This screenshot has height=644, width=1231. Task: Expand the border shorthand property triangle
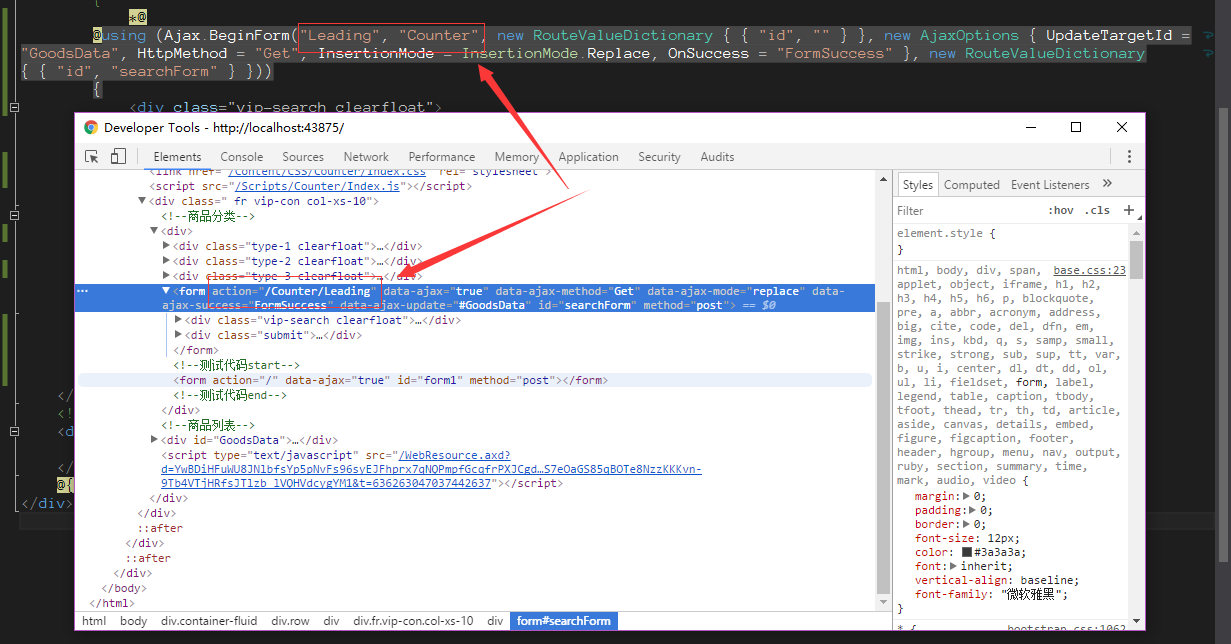click(x=967, y=524)
